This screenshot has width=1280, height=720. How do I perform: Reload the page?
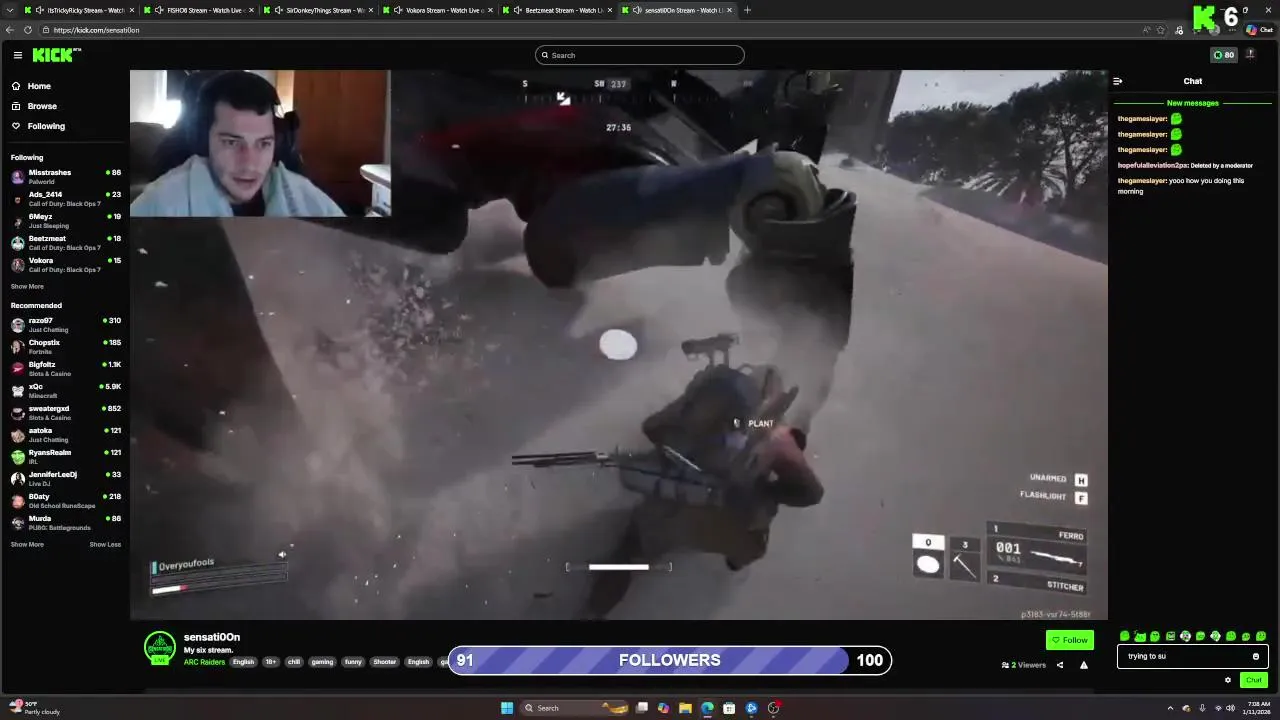[29, 30]
